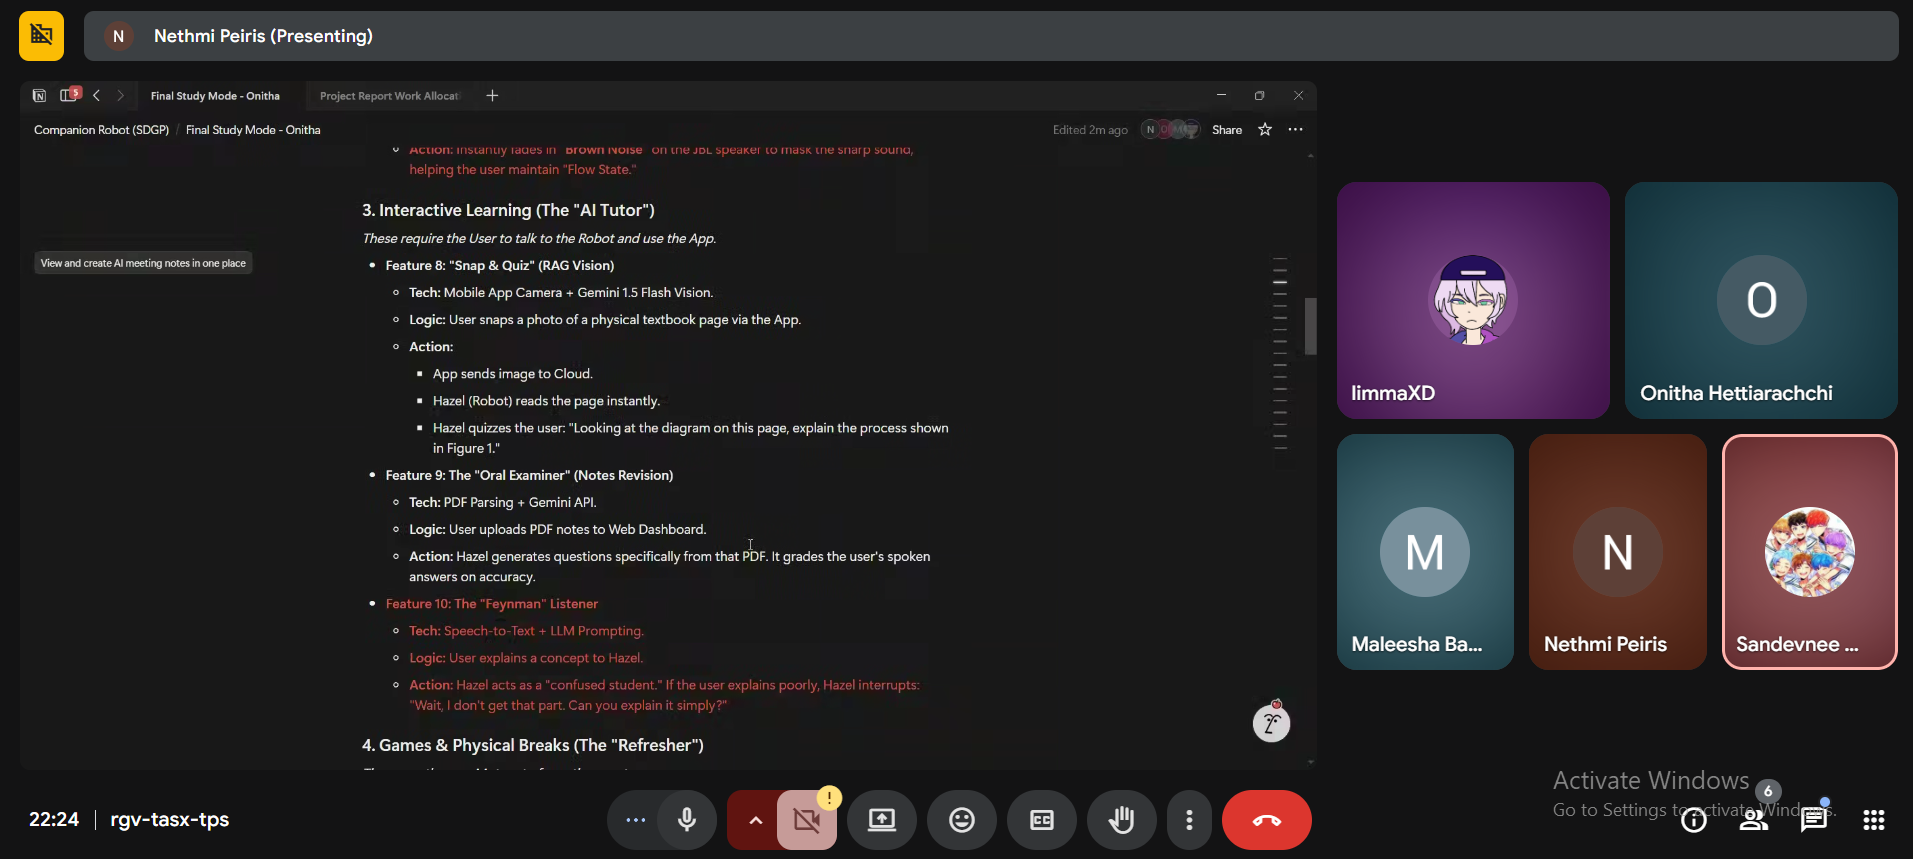The image size is (1913, 859).
Task: Toggle closed captions button
Action: tap(1042, 820)
